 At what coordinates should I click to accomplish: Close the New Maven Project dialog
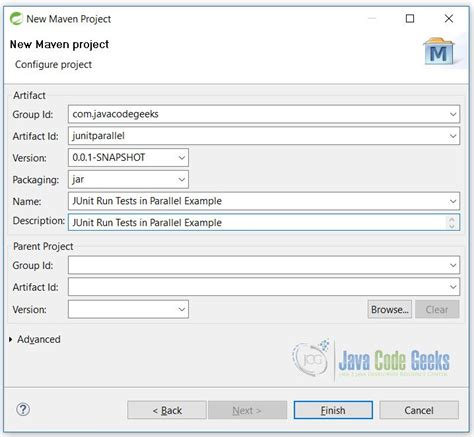tap(449, 18)
